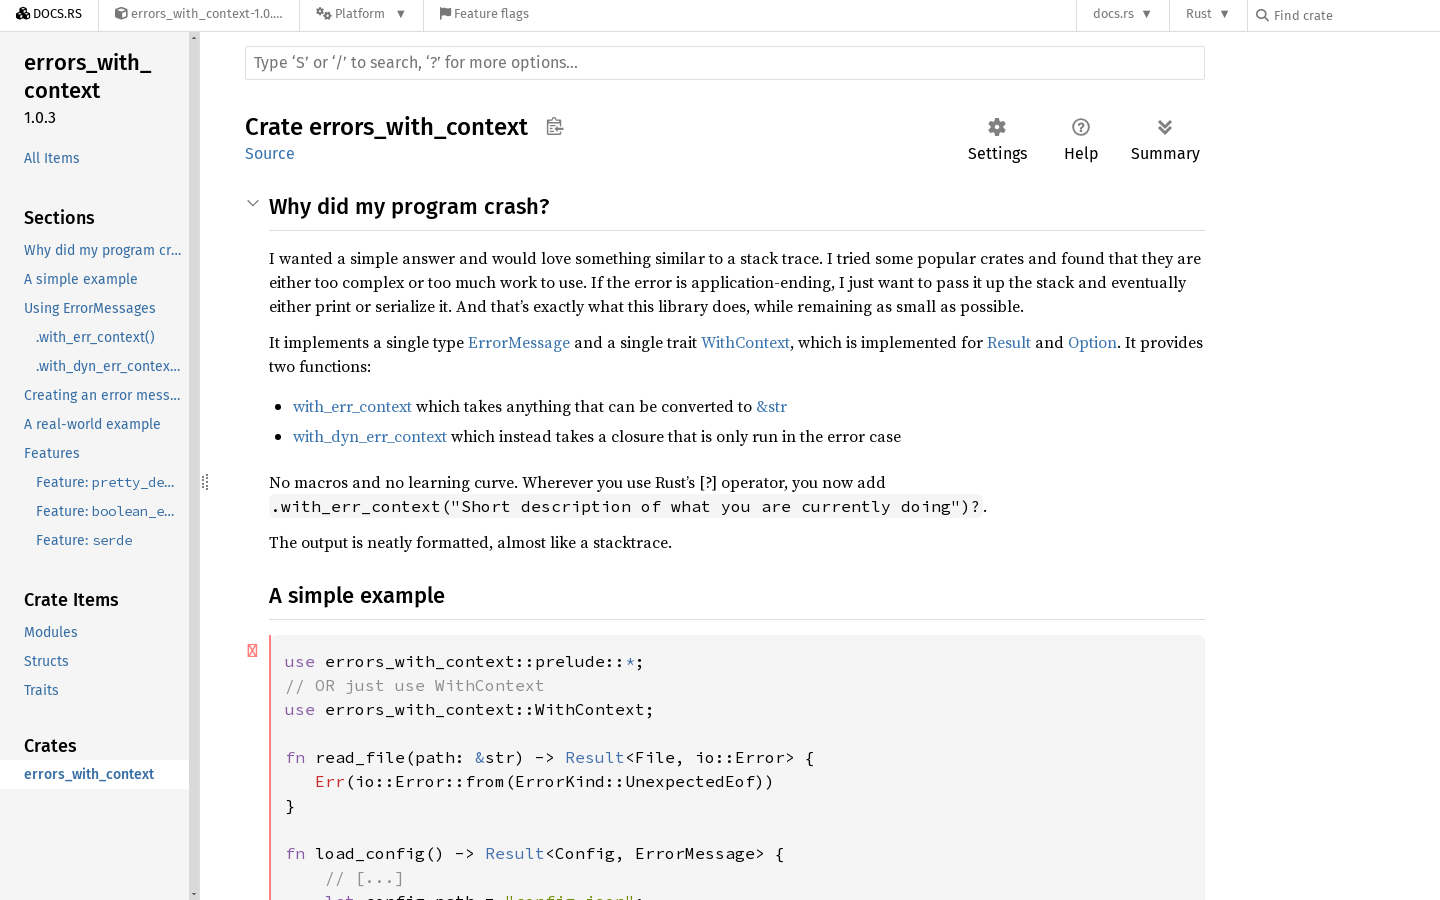Jump to Why did my program crash sidebar section
The width and height of the screenshot is (1440, 900).
point(103,250)
